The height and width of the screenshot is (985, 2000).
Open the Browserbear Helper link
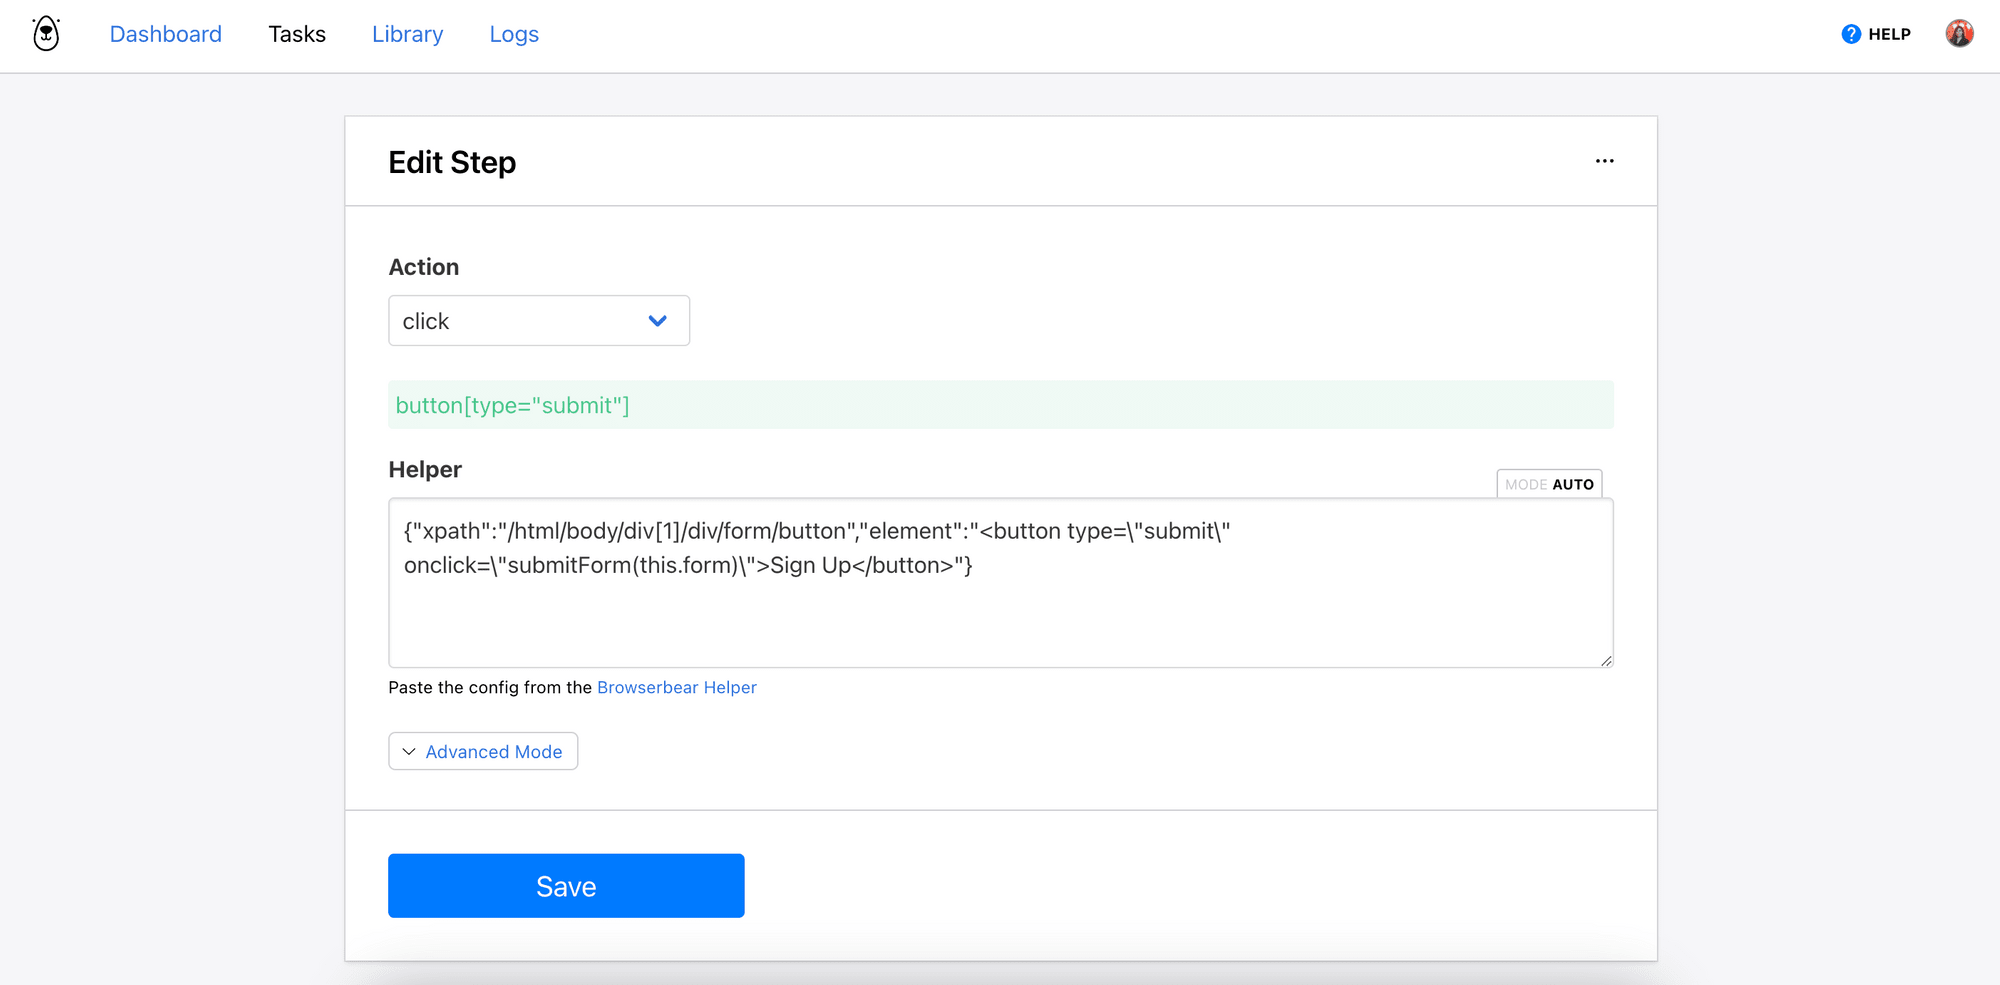[677, 687]
